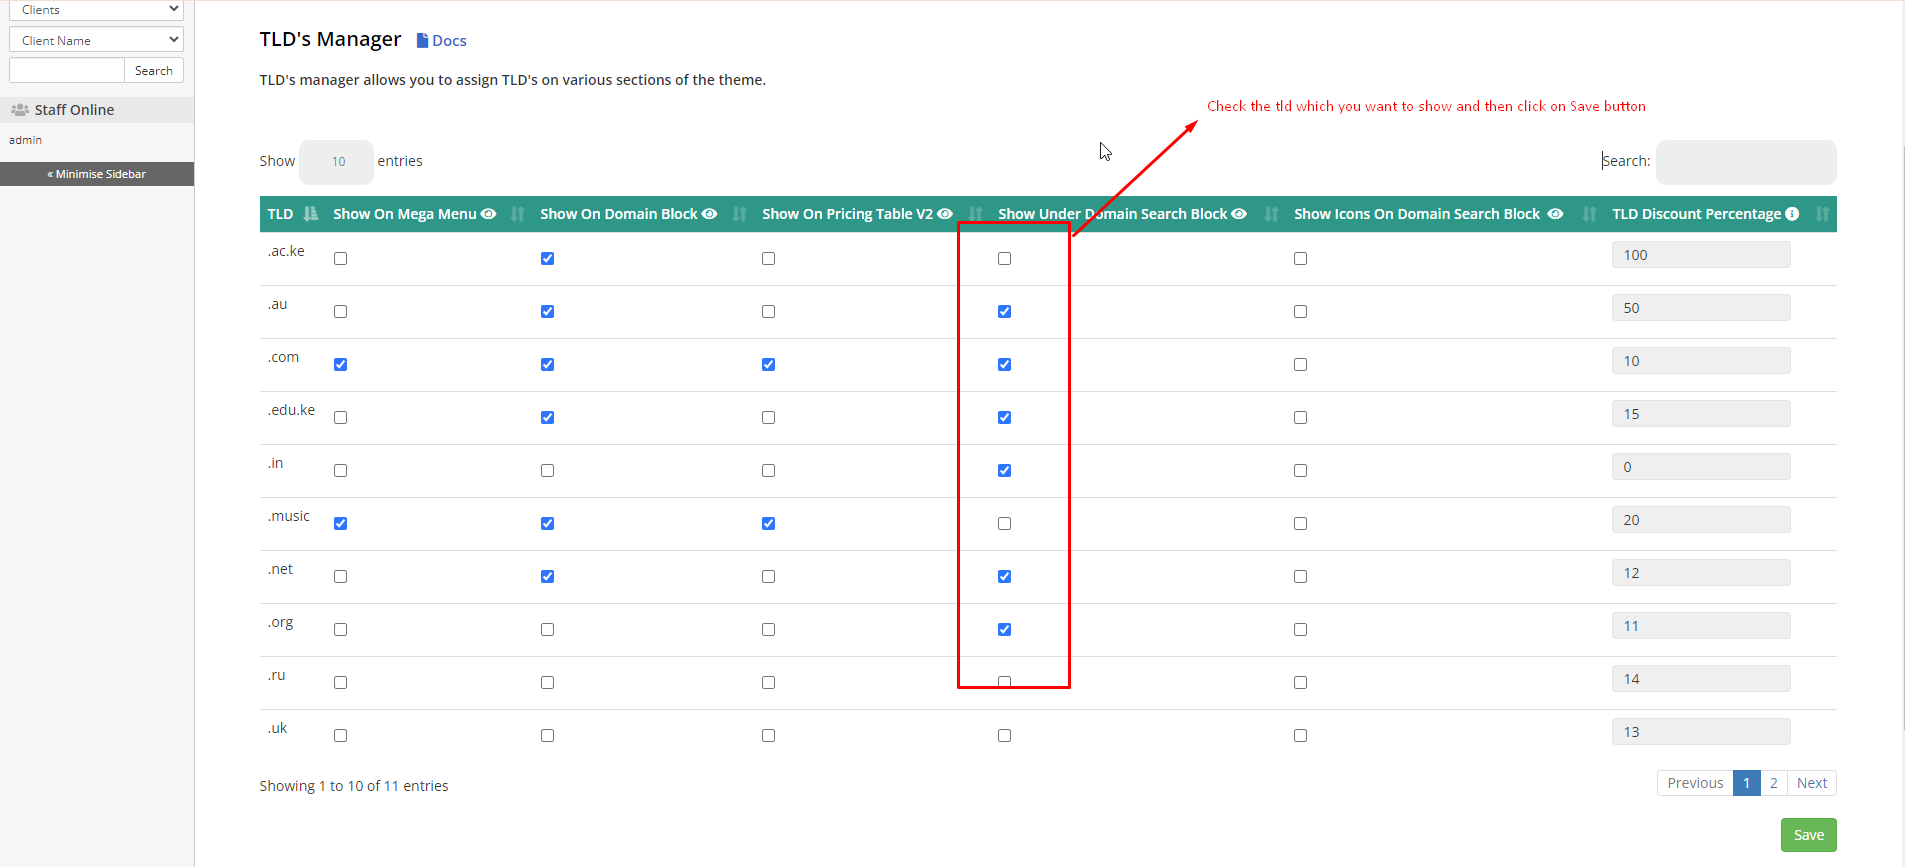Open the Show entries count dropdown
Image resolution: width=1905 pixels, height=867 pixels.
click(337, 162)
